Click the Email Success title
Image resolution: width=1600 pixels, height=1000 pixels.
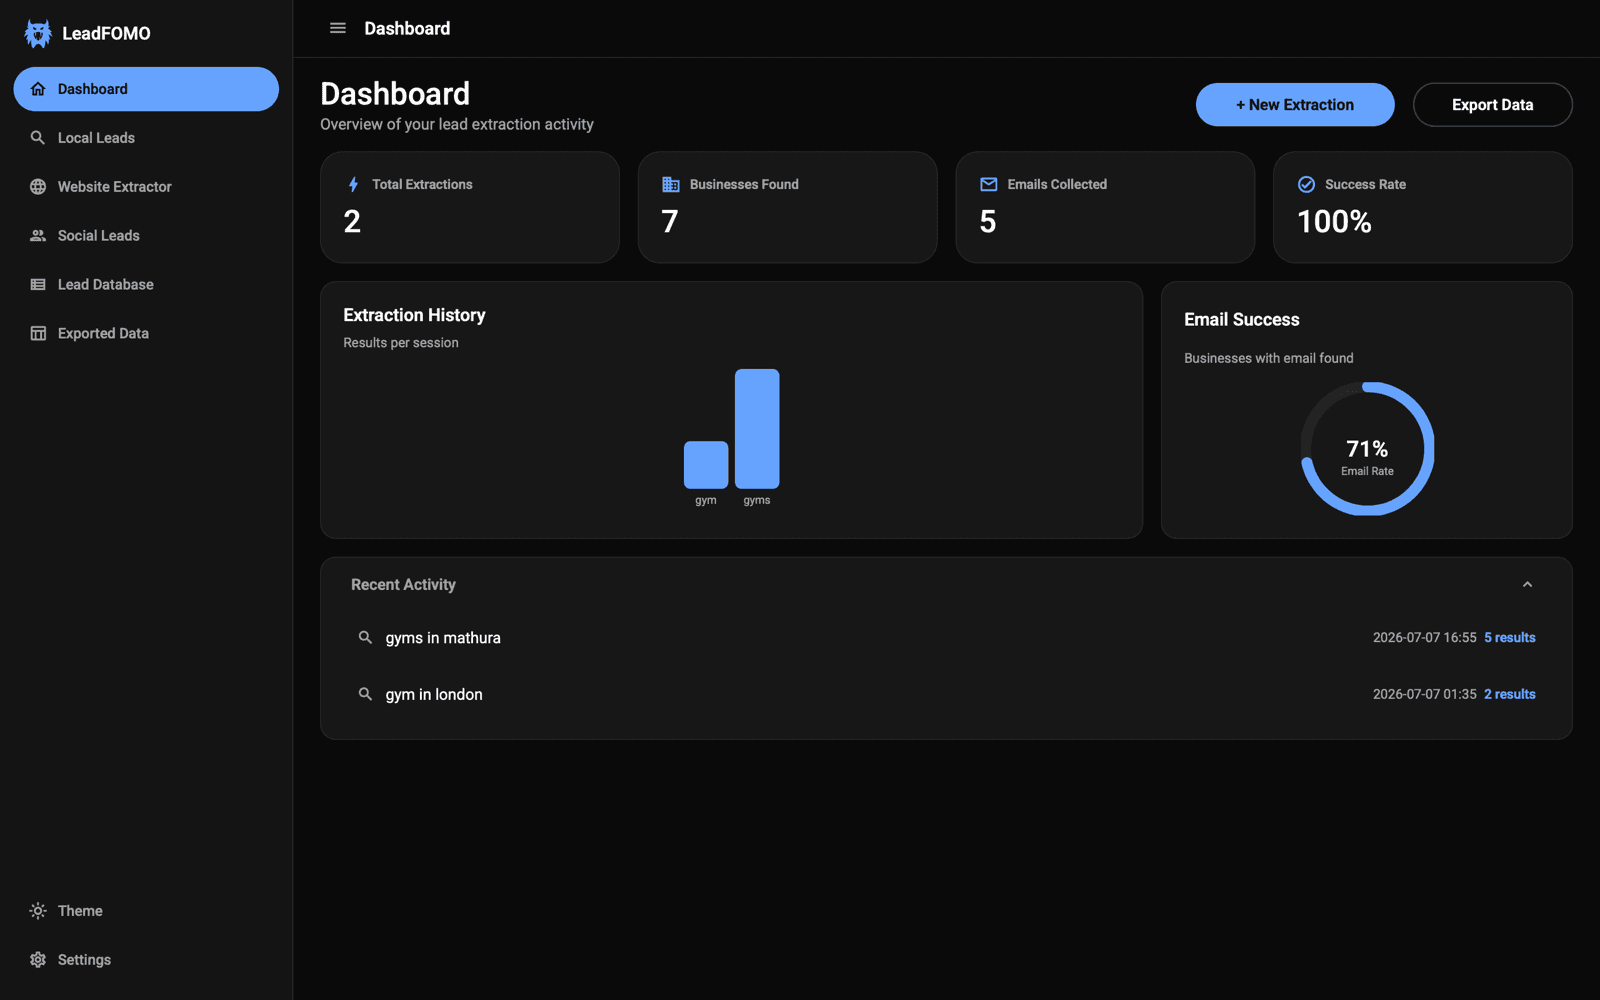click(x=1241, y=320)
